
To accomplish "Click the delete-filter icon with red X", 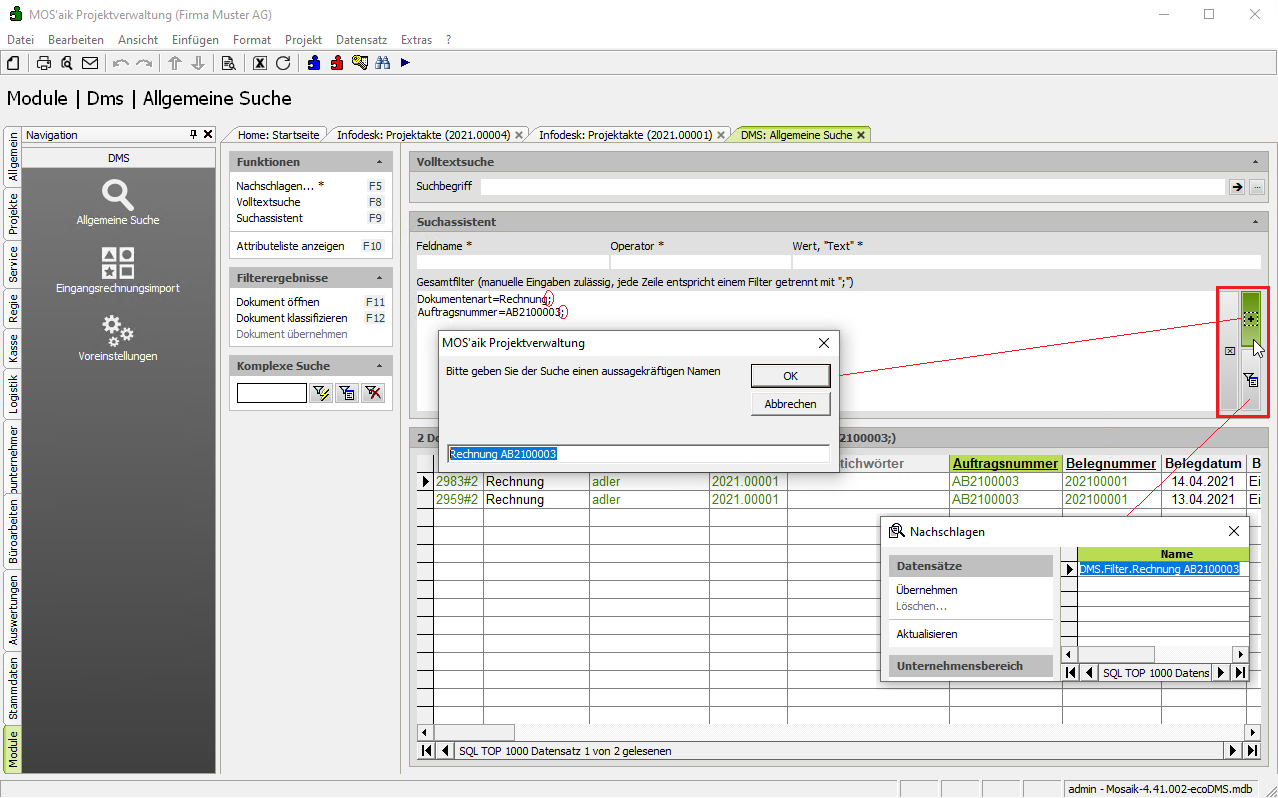I will point(373,393).
